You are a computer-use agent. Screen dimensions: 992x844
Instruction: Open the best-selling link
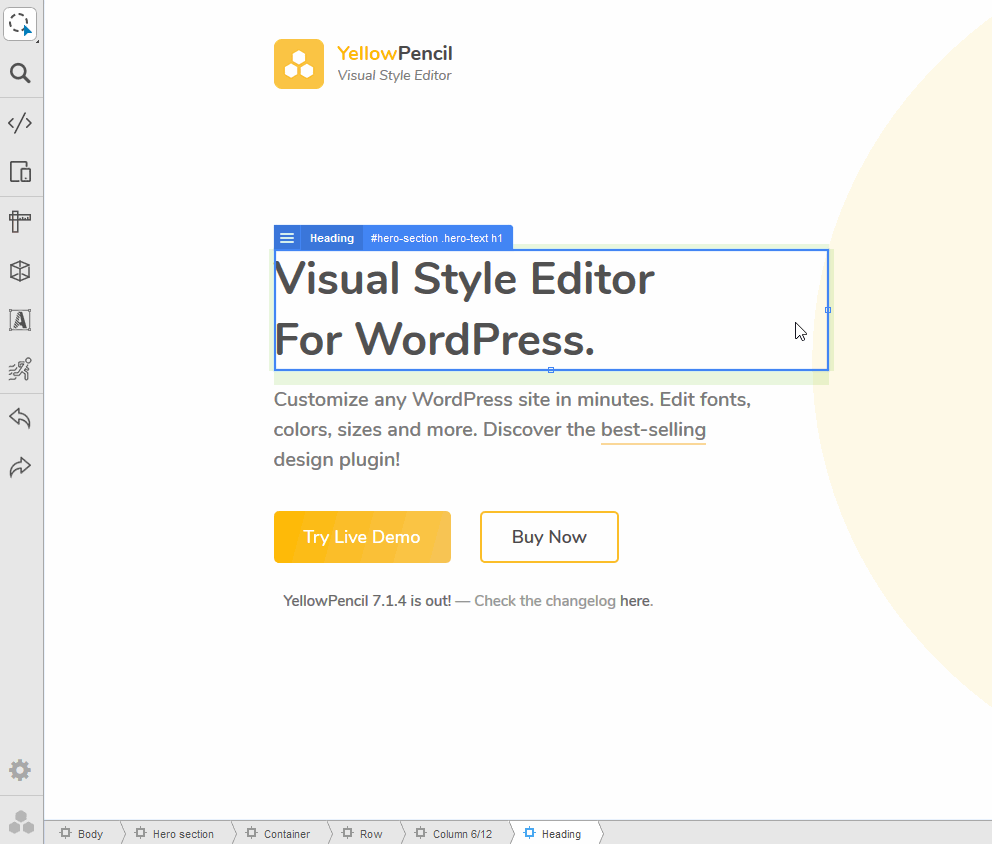click(654, 430)
